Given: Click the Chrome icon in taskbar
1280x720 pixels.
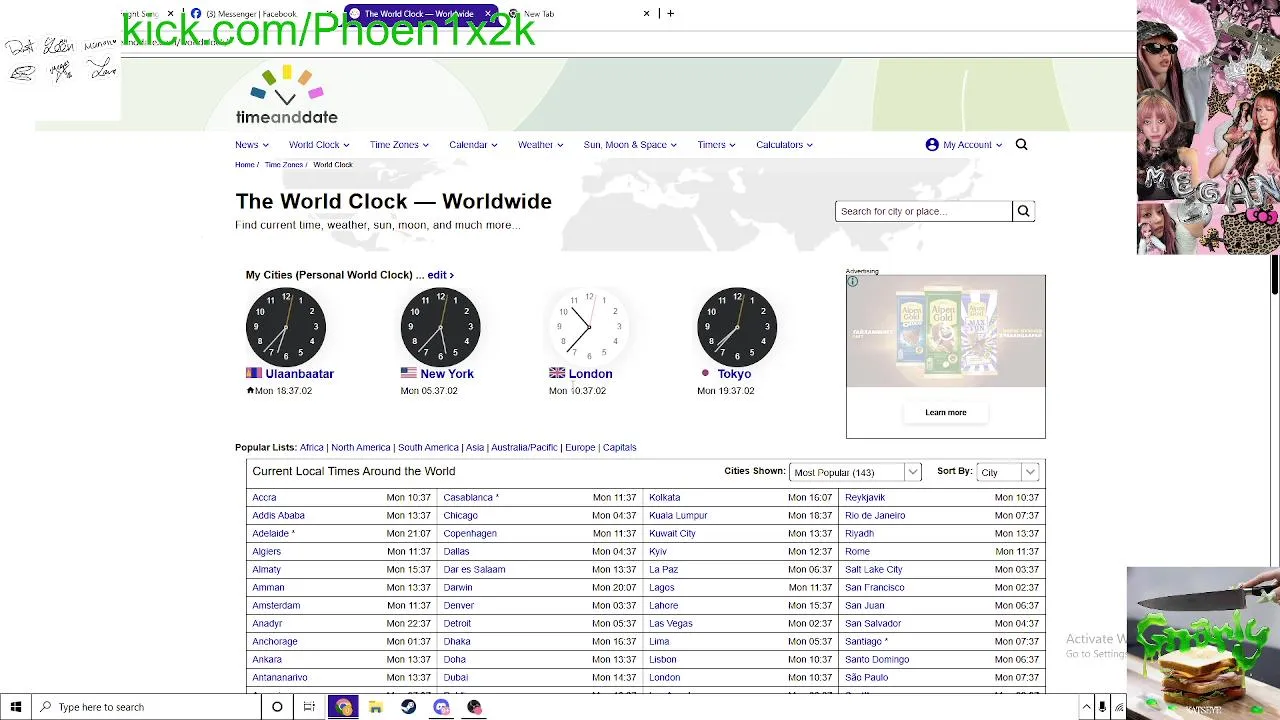Looking at the screenshot, I should (x=344, y=707).
